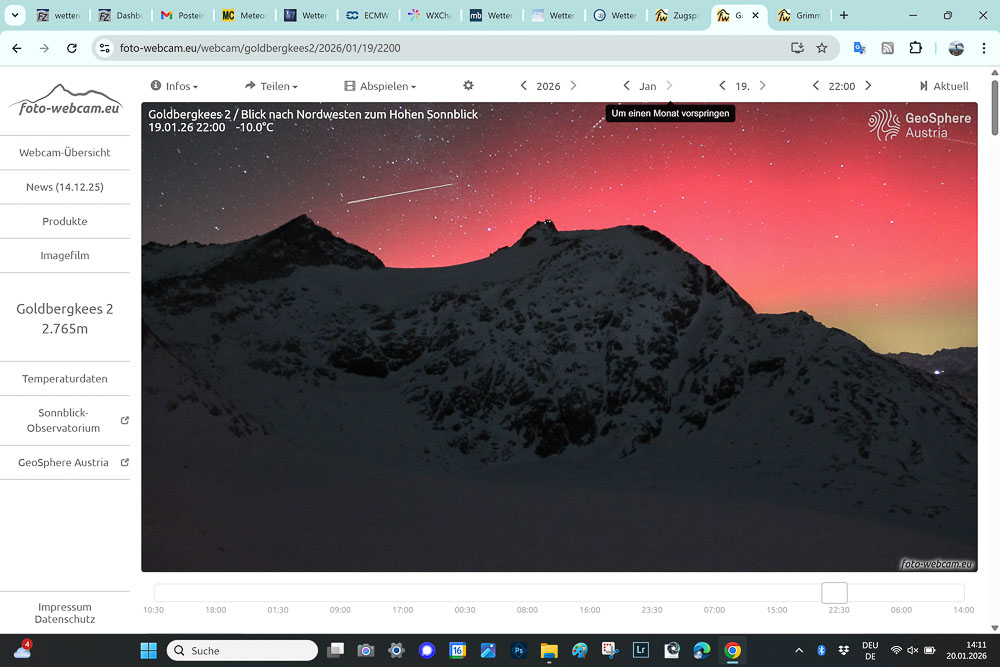The image size is (1000, 667).
Task: Click the foto-webcam.eu logo
Action: tap(65, 100)
